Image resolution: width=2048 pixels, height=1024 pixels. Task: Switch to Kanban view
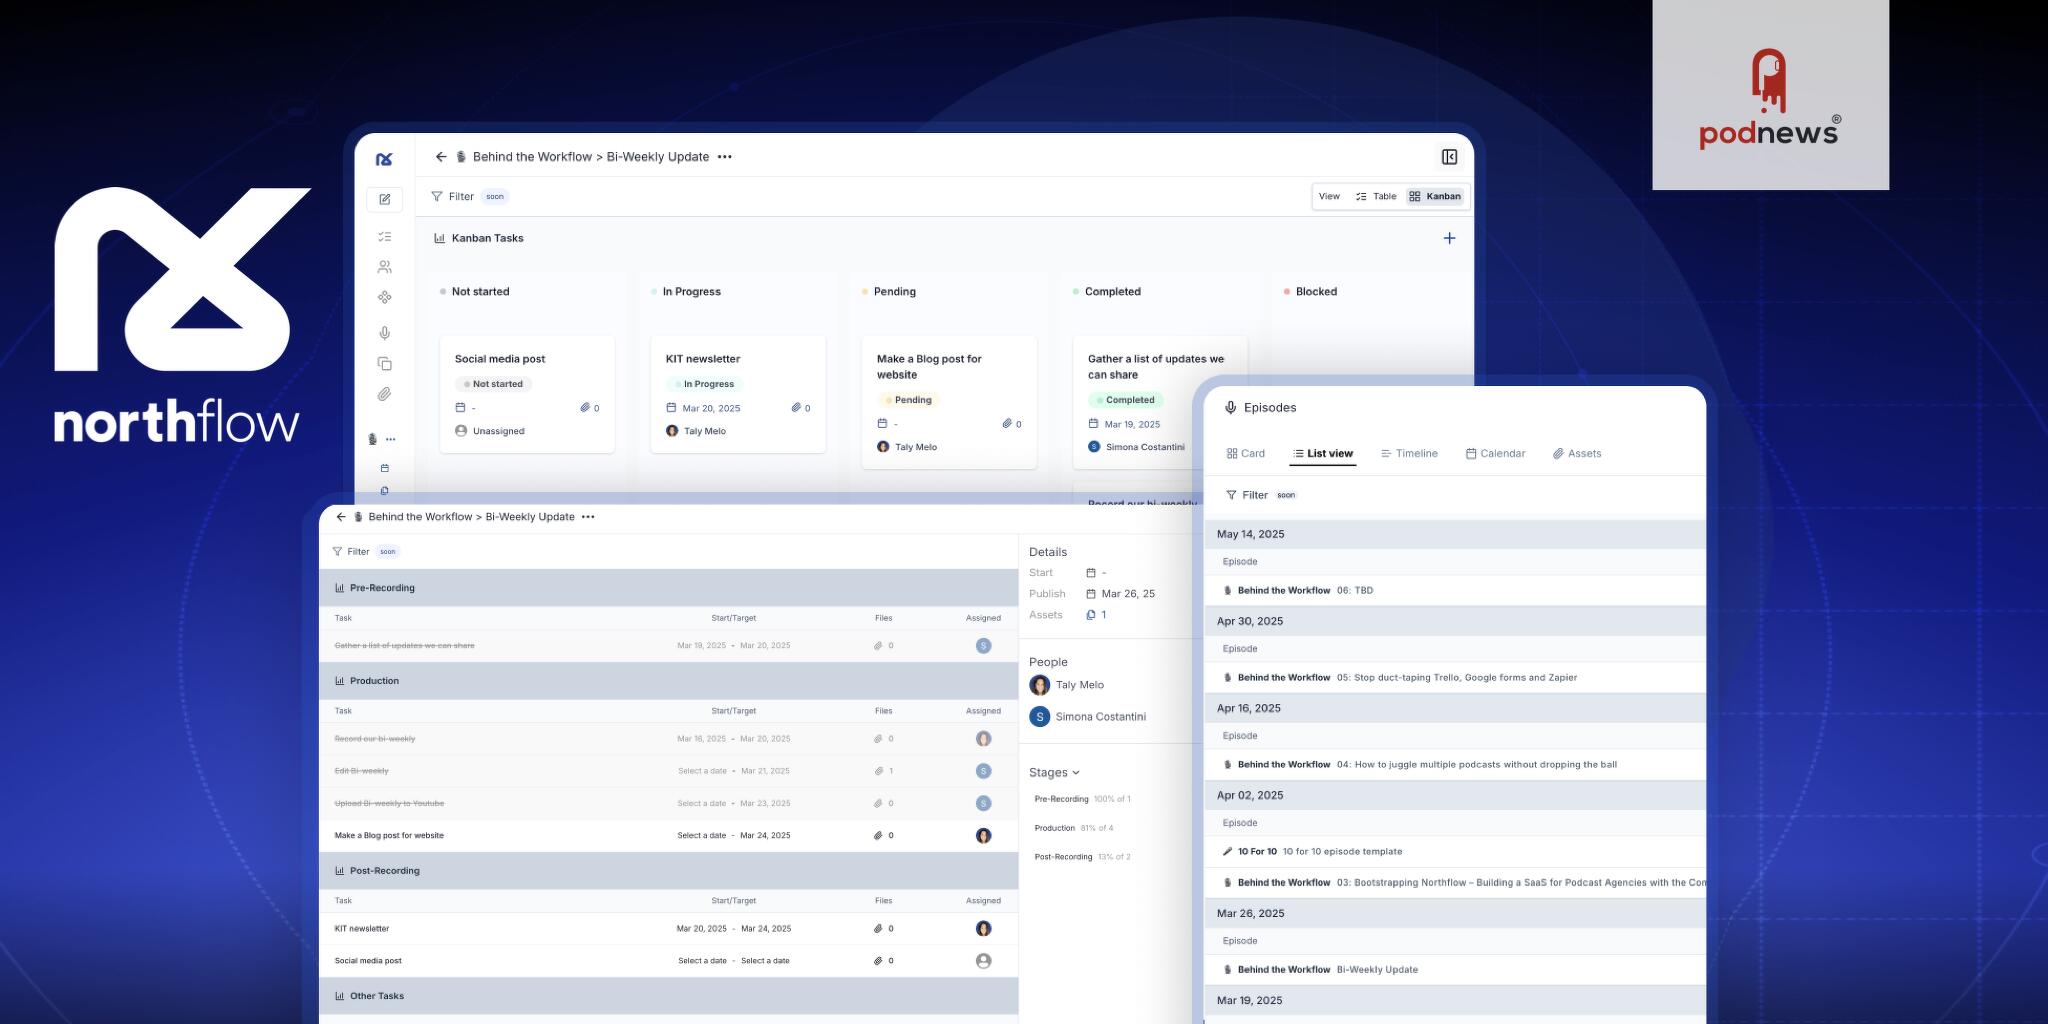(1435, 196)
